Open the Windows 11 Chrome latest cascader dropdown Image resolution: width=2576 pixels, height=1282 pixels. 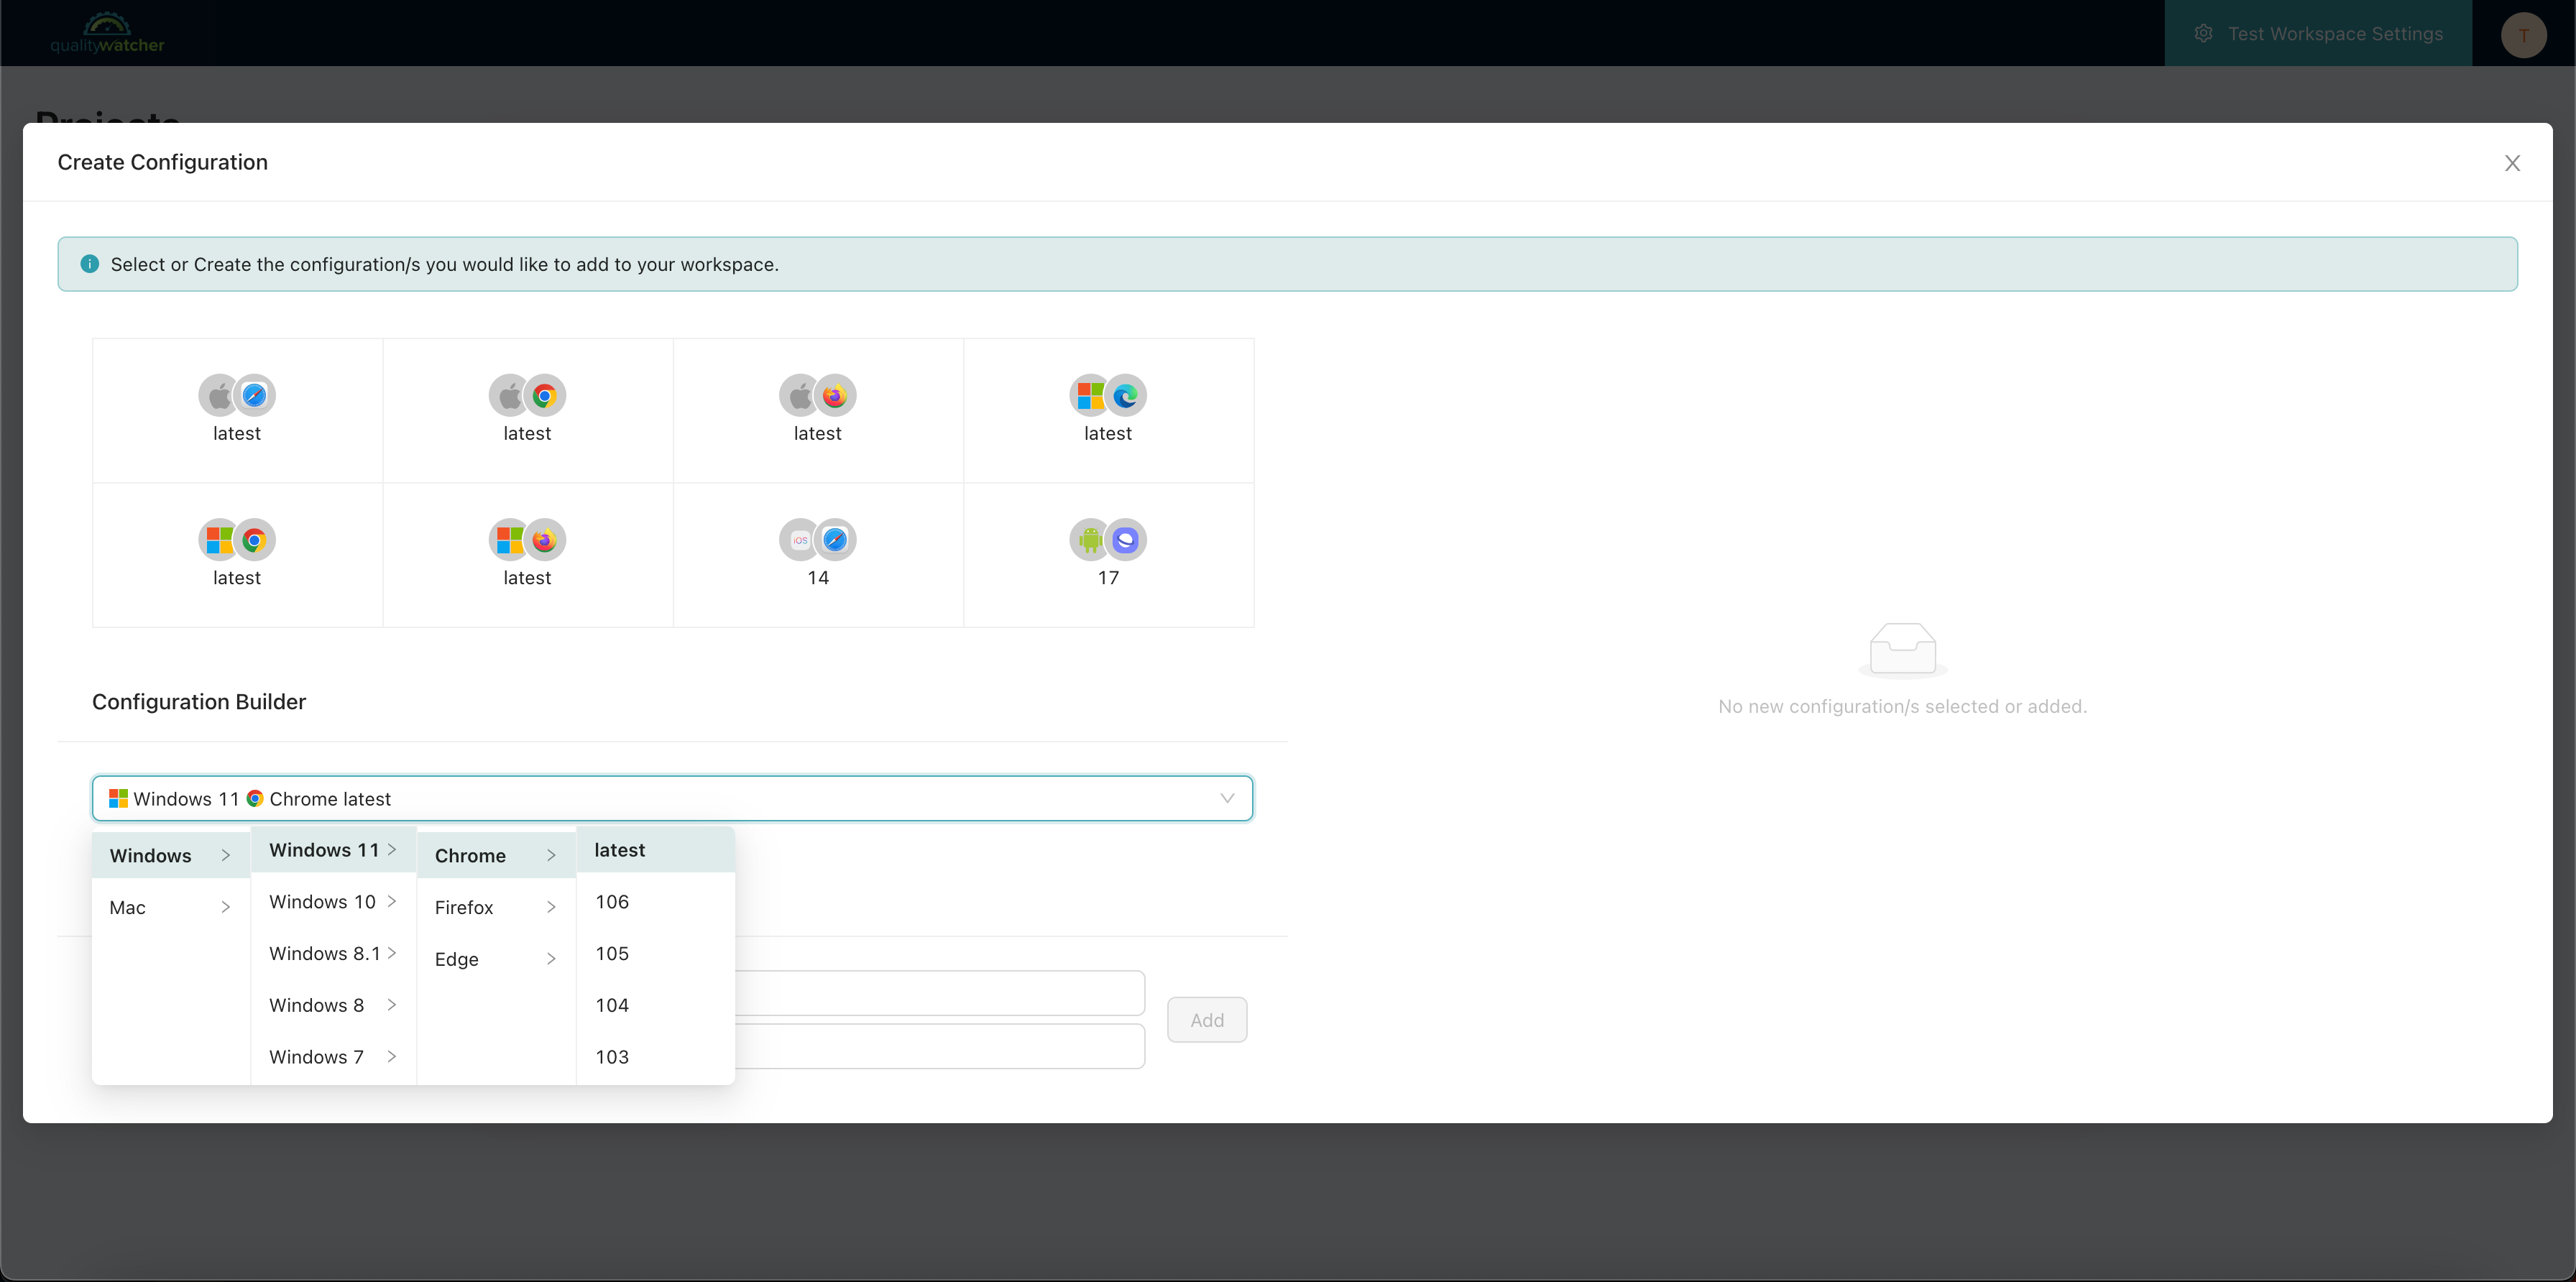672,798
